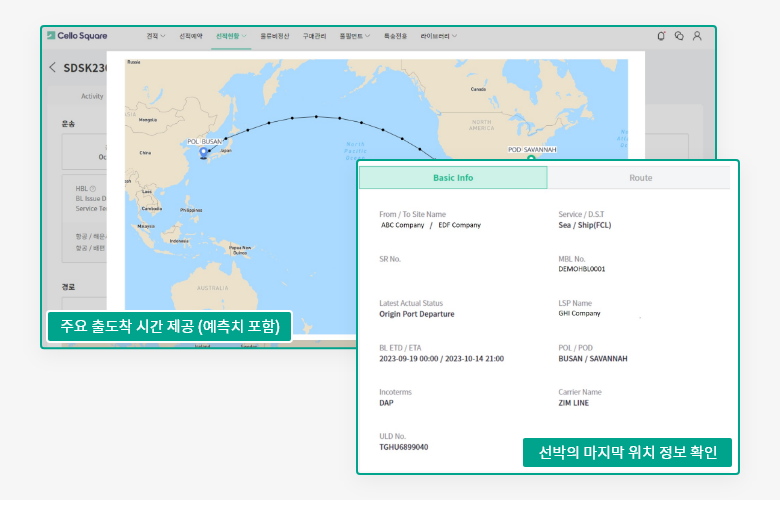Switch to the Basic Info tab
The width and height of the screenshot is (780, 511).
pyautogui.click(x=453, y=178)
